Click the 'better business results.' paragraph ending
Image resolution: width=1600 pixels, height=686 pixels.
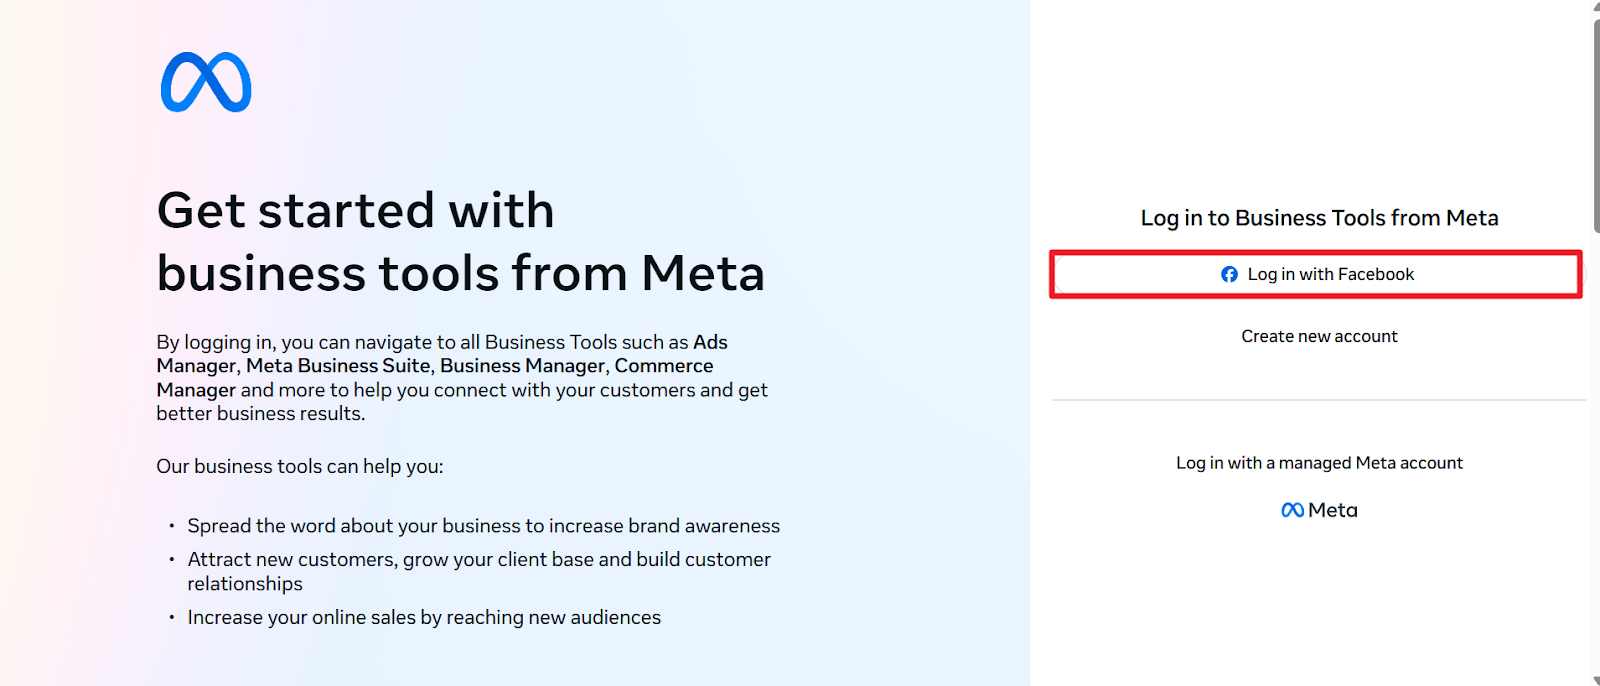[x=260, y=414]
